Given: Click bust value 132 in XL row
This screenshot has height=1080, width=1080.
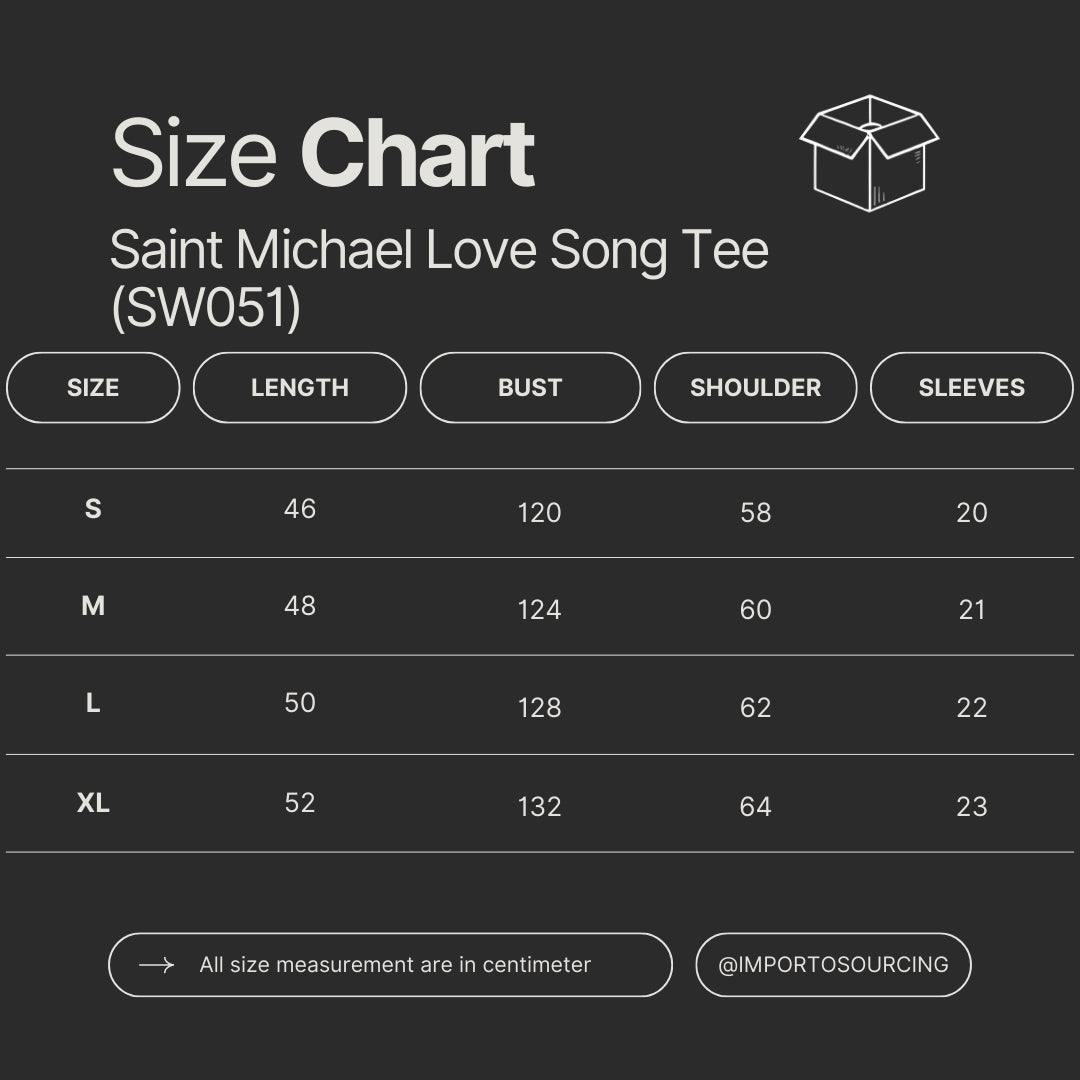Looking at the screenshot, I should [539, 807].
